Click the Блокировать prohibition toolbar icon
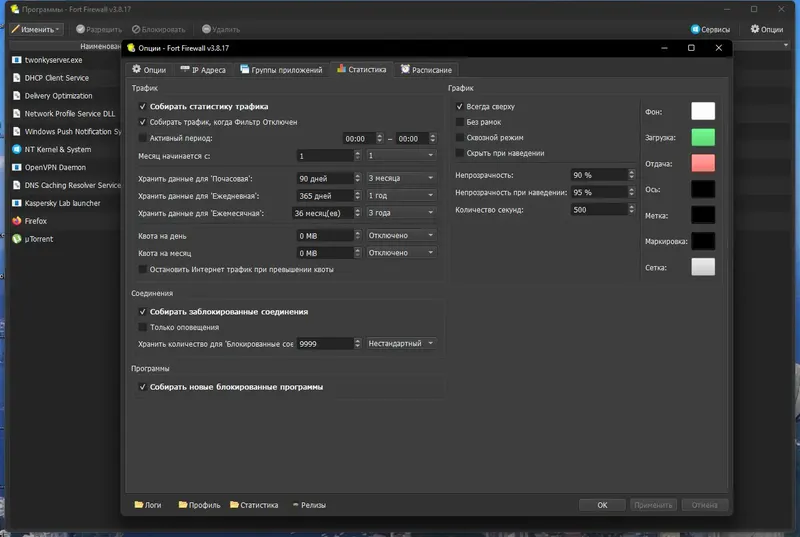This screenshot has height=537, width=800. pos(136,30)
